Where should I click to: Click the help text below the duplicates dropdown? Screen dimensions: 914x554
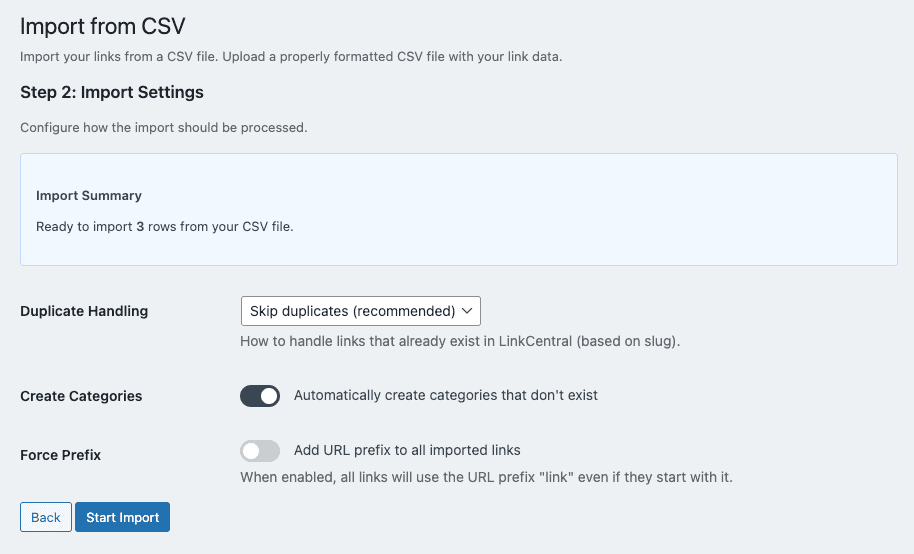pyautogui.click(x=460, y=341)
